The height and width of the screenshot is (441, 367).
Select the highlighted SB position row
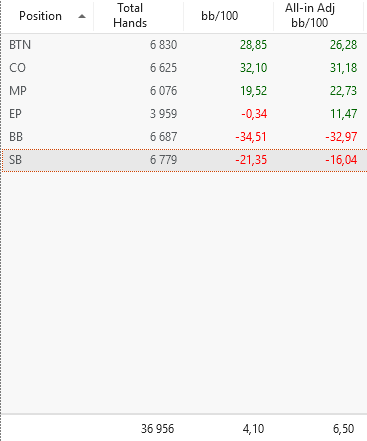click(x=184, y=160)
